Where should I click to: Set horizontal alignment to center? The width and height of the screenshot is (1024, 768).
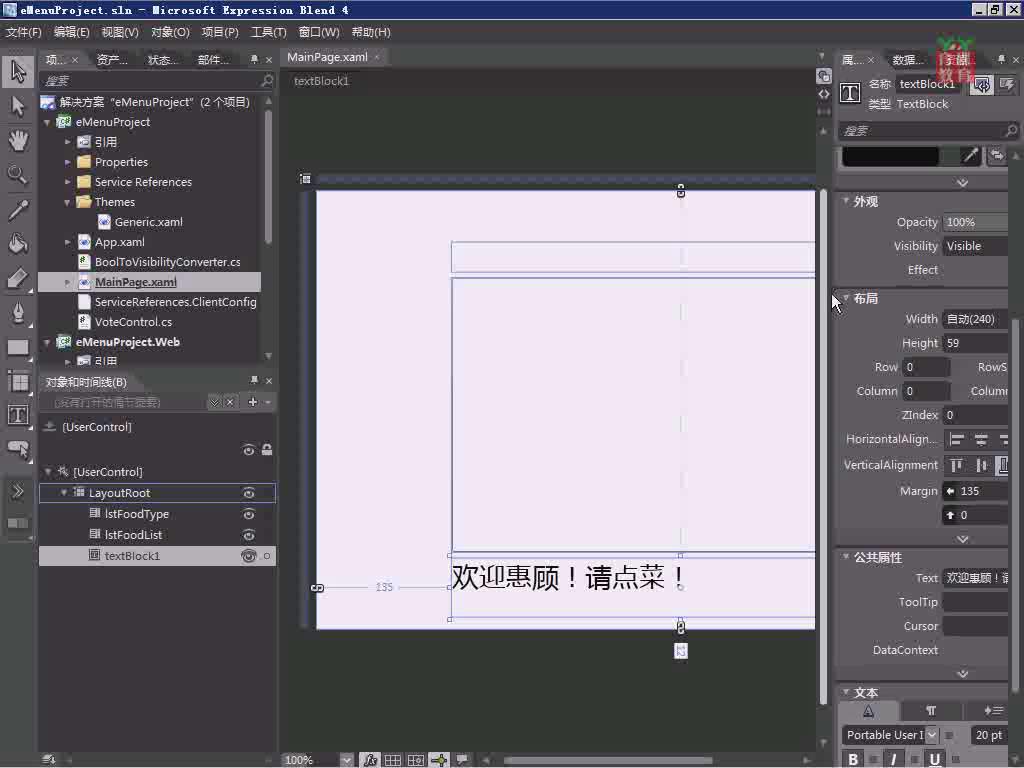point(981,440)
